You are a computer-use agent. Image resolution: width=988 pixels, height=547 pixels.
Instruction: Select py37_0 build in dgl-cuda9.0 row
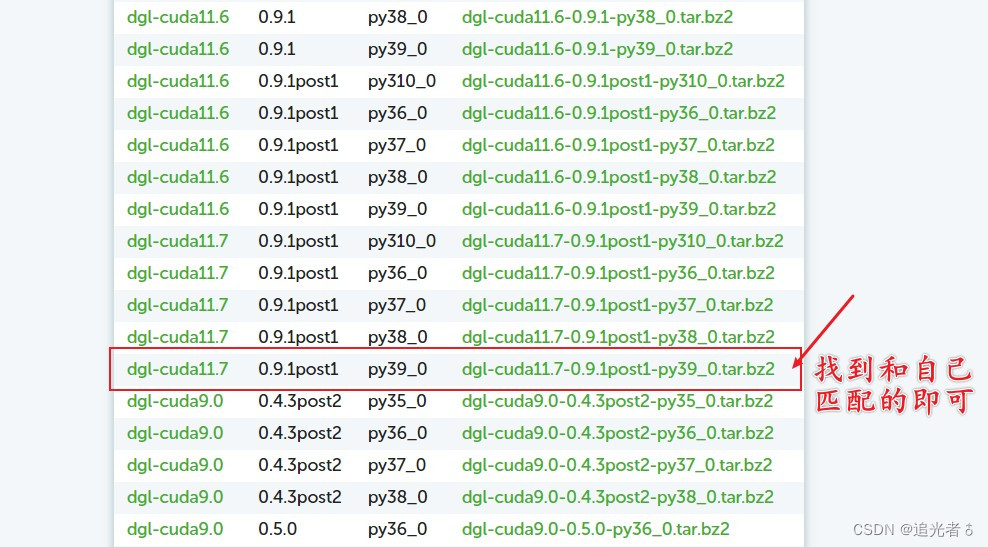coord(397,466)
